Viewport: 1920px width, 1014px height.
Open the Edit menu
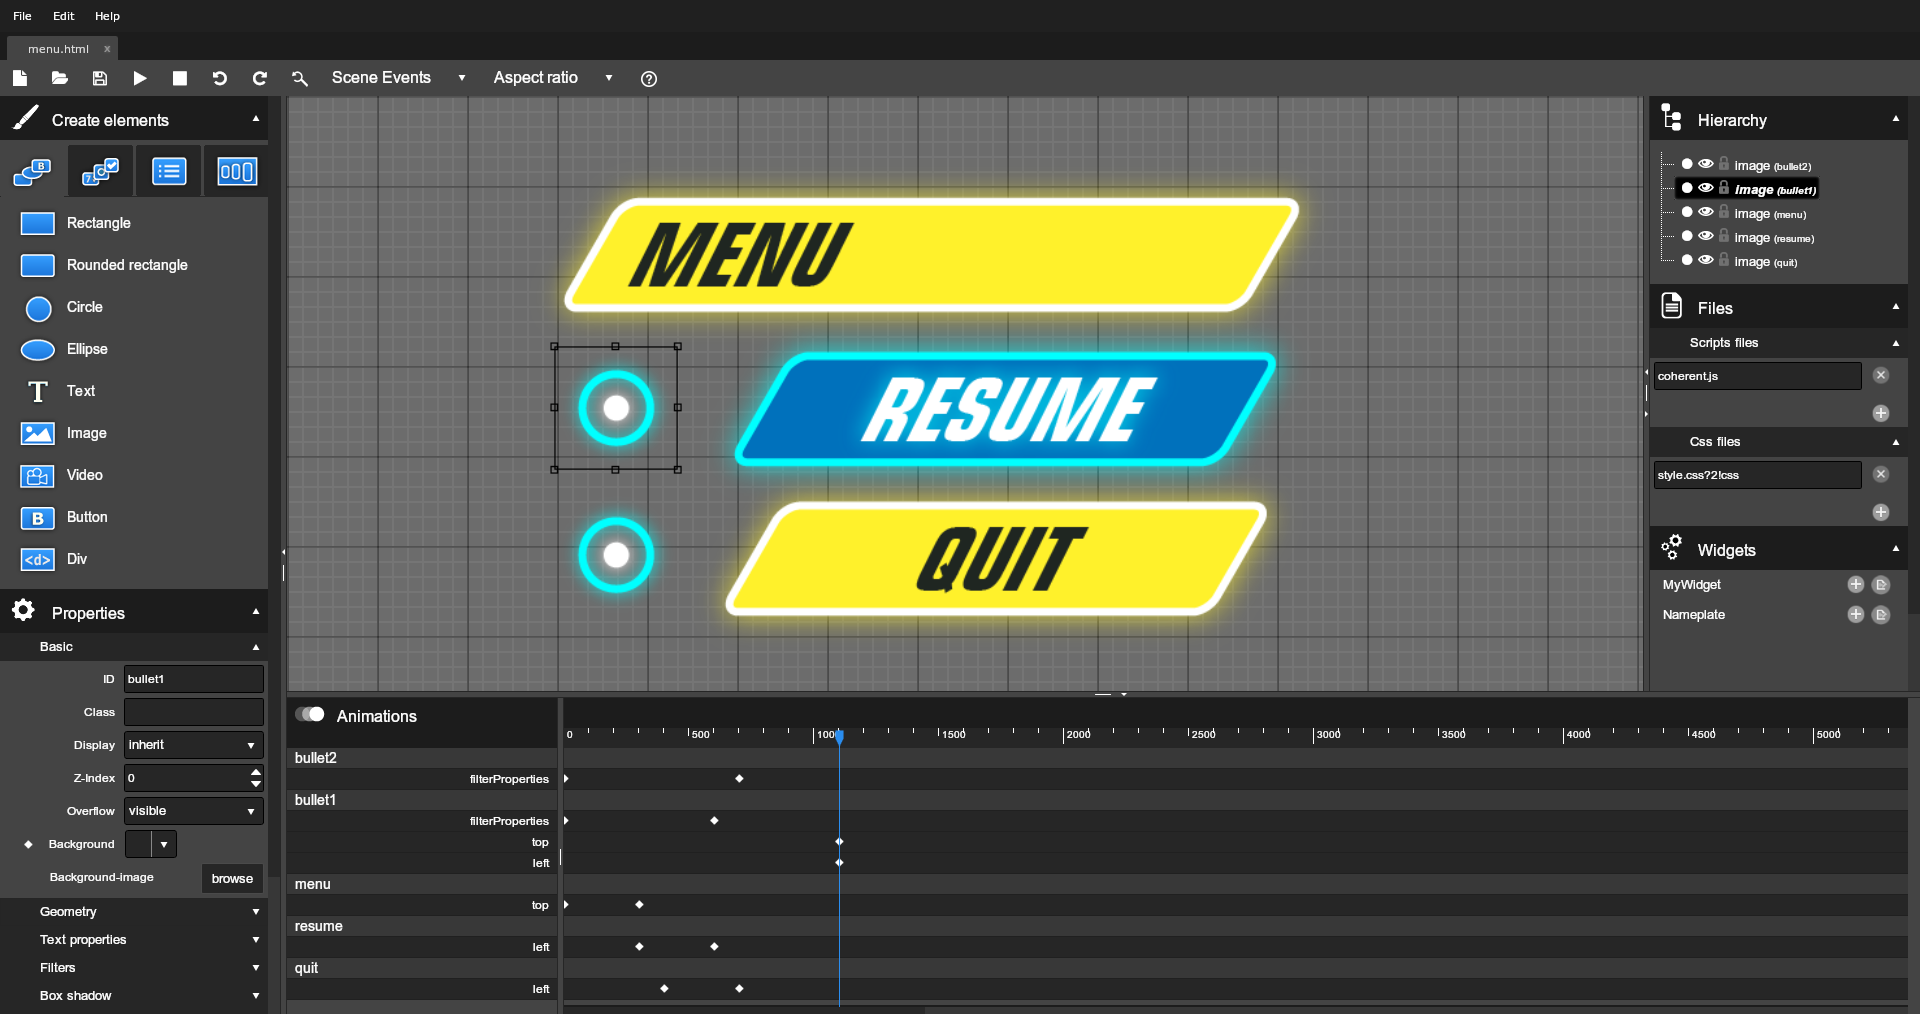[x=64, y=16]
